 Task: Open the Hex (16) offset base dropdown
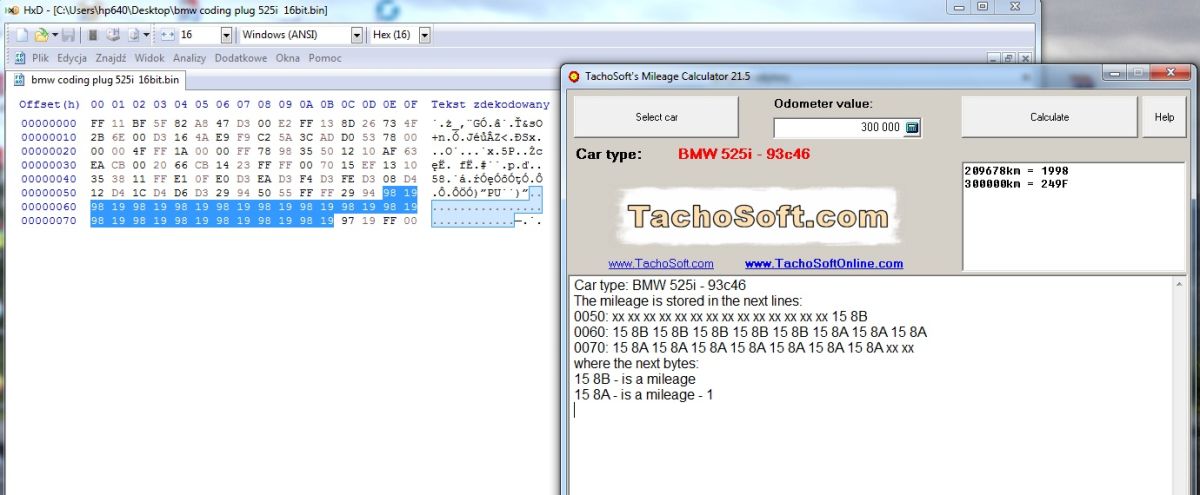424,35
